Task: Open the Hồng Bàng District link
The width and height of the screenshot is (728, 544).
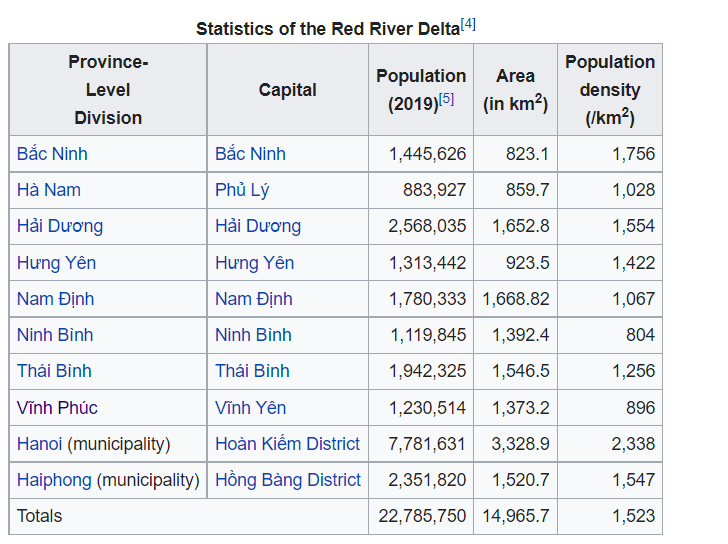Action: [x=288, y=480]
